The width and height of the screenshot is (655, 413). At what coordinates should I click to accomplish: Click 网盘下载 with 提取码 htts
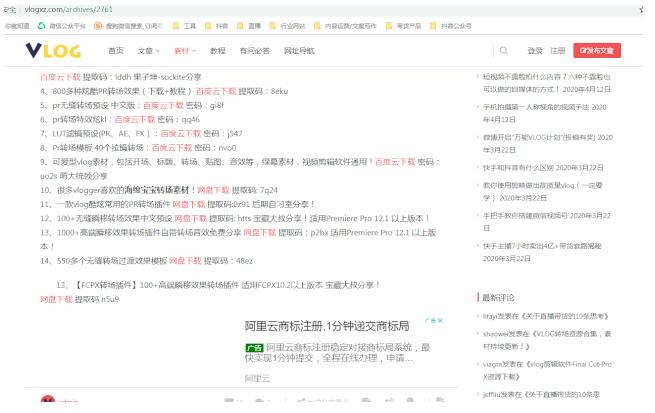(x=190, y=218)
